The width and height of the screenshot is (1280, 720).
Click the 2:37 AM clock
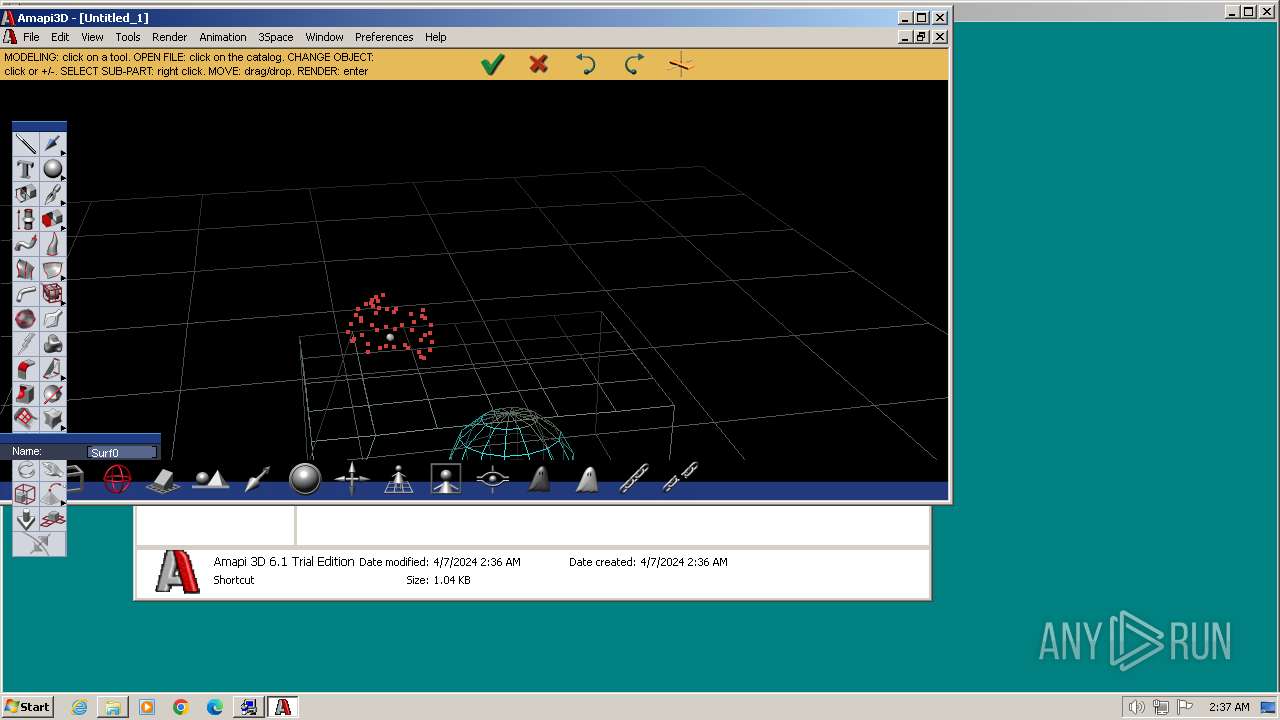(x=1229, y=707)
